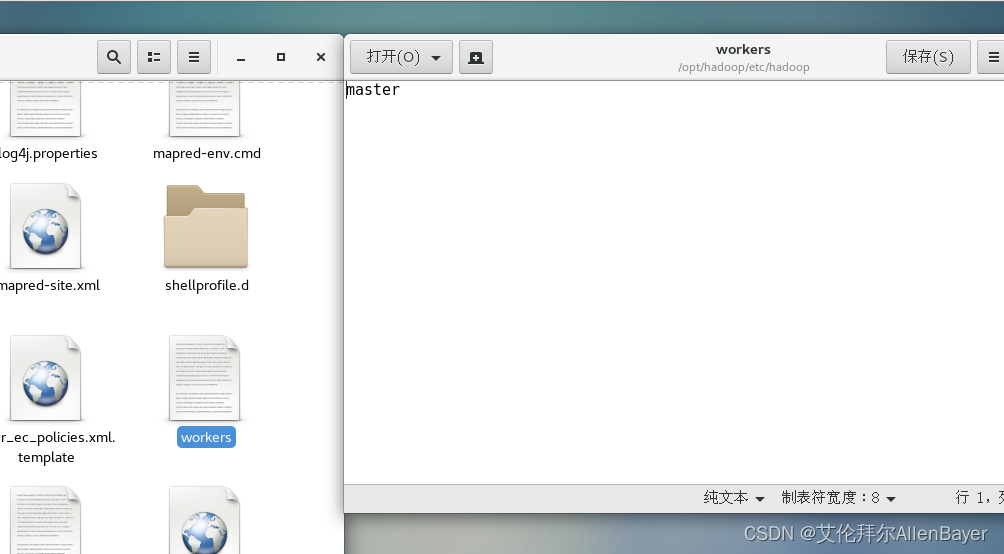Create new document in text editor

tap(476, 57)
